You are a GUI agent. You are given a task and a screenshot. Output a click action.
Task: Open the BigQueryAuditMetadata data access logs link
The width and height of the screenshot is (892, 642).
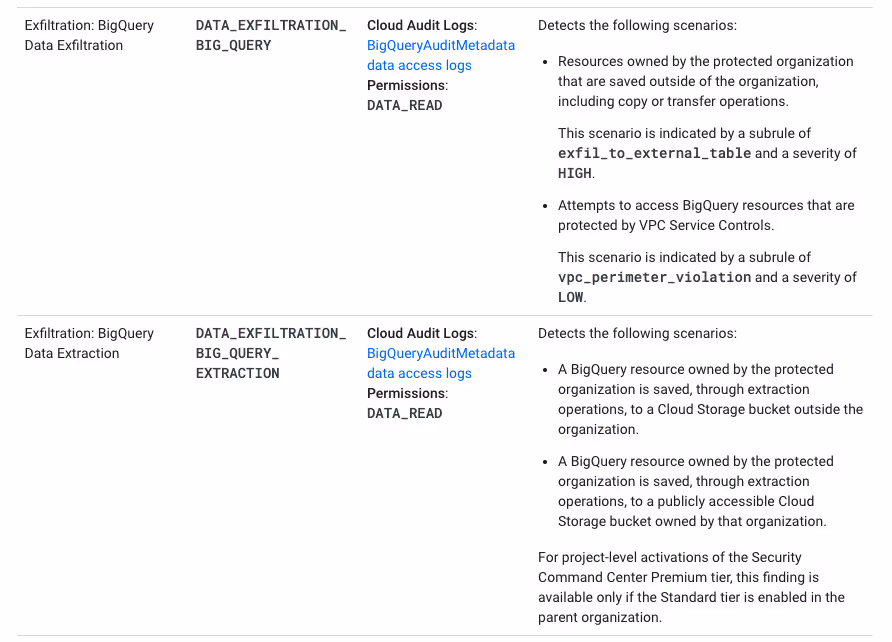[440, 55]
